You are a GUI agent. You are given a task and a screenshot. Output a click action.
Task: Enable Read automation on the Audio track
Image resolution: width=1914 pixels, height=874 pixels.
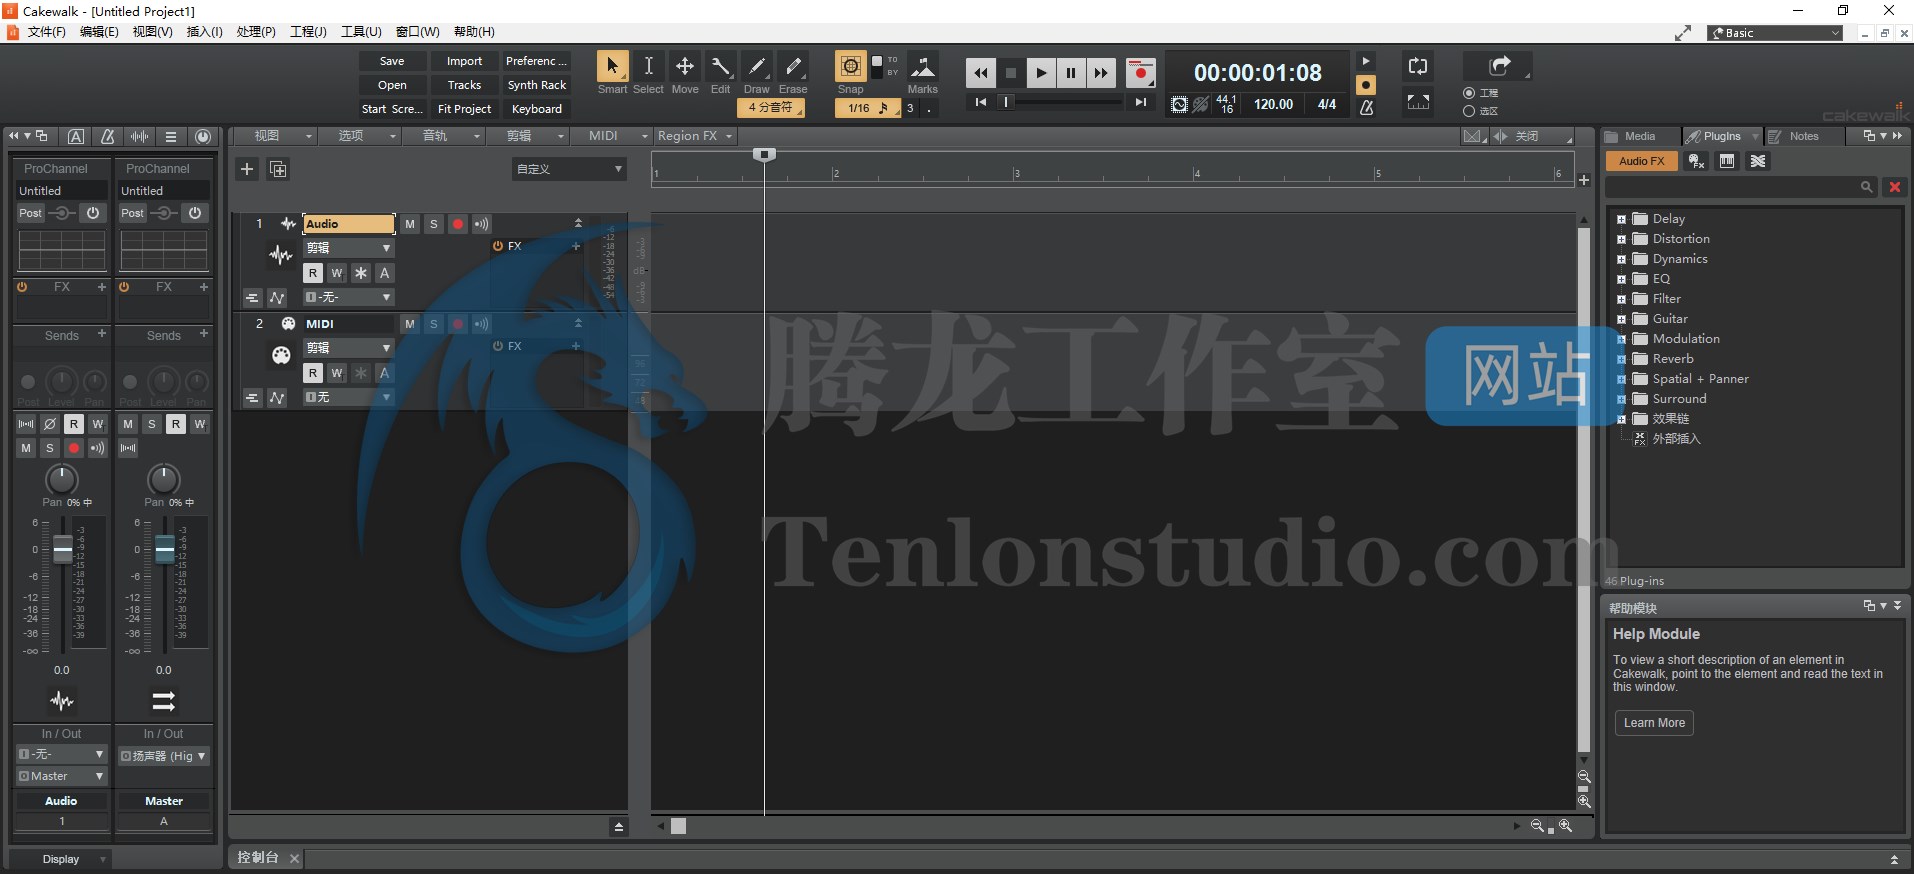tap(313, 273)
